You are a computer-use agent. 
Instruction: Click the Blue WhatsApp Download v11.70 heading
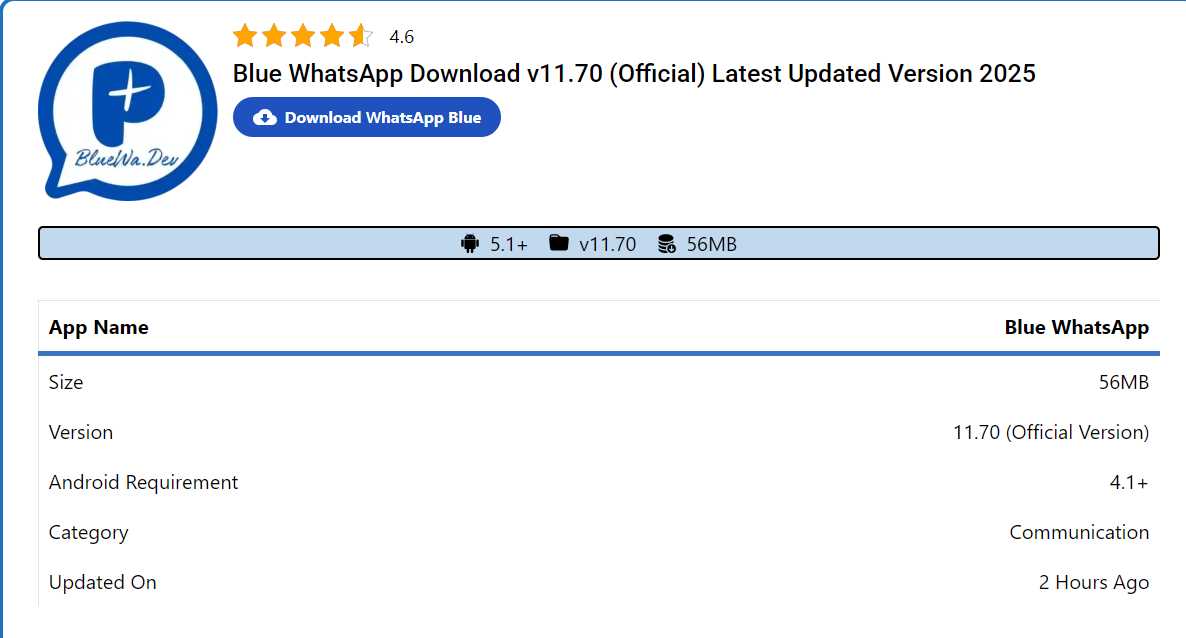[634, 73]
